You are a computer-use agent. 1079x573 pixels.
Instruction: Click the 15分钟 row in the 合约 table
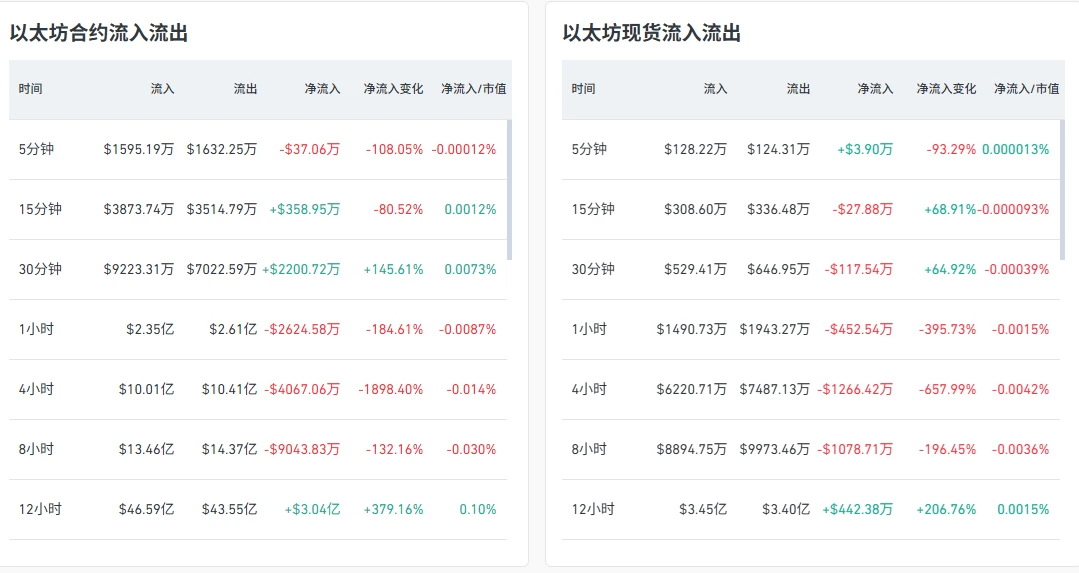[x=258, y=209]
